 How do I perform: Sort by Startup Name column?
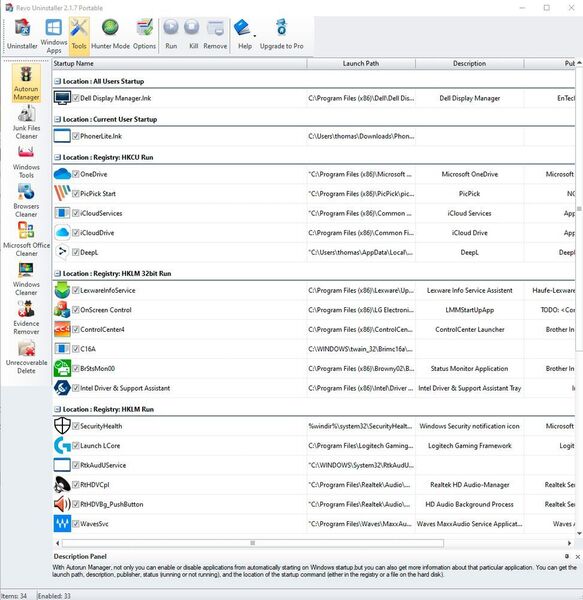[x=179, y=64]
